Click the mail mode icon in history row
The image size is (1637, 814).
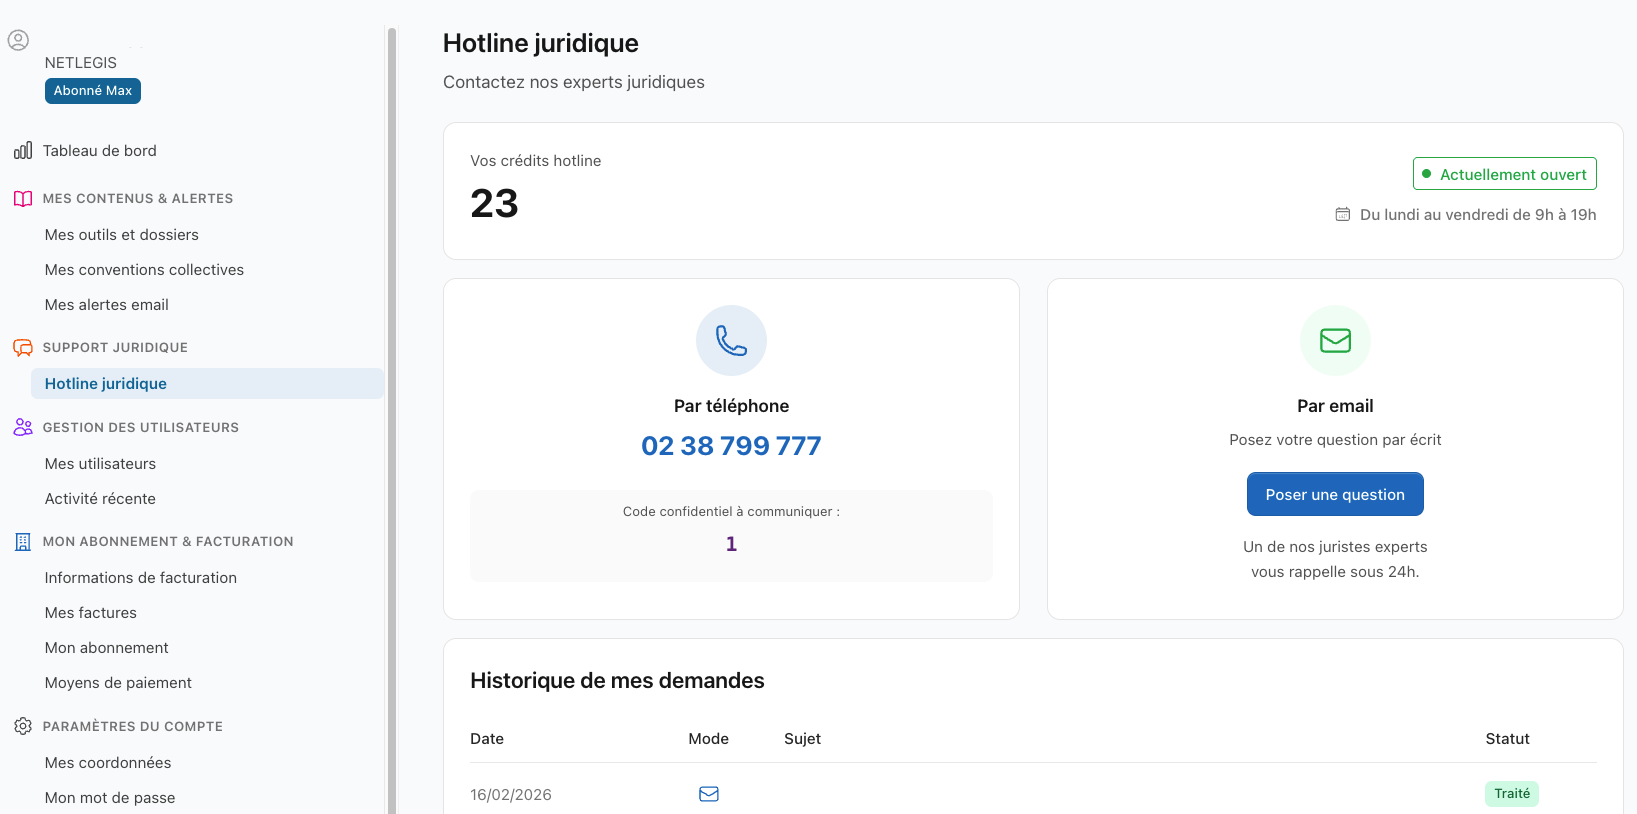pos(709,794)
